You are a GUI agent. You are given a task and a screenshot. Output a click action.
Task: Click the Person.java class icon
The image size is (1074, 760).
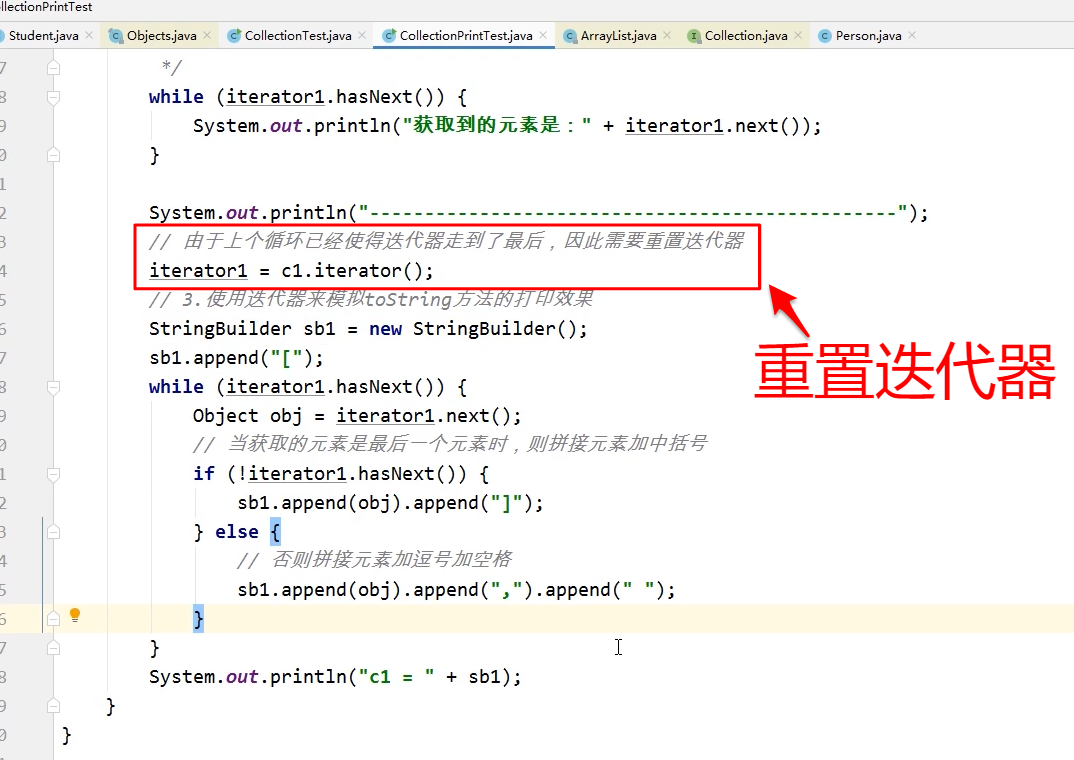click(825, 36)
